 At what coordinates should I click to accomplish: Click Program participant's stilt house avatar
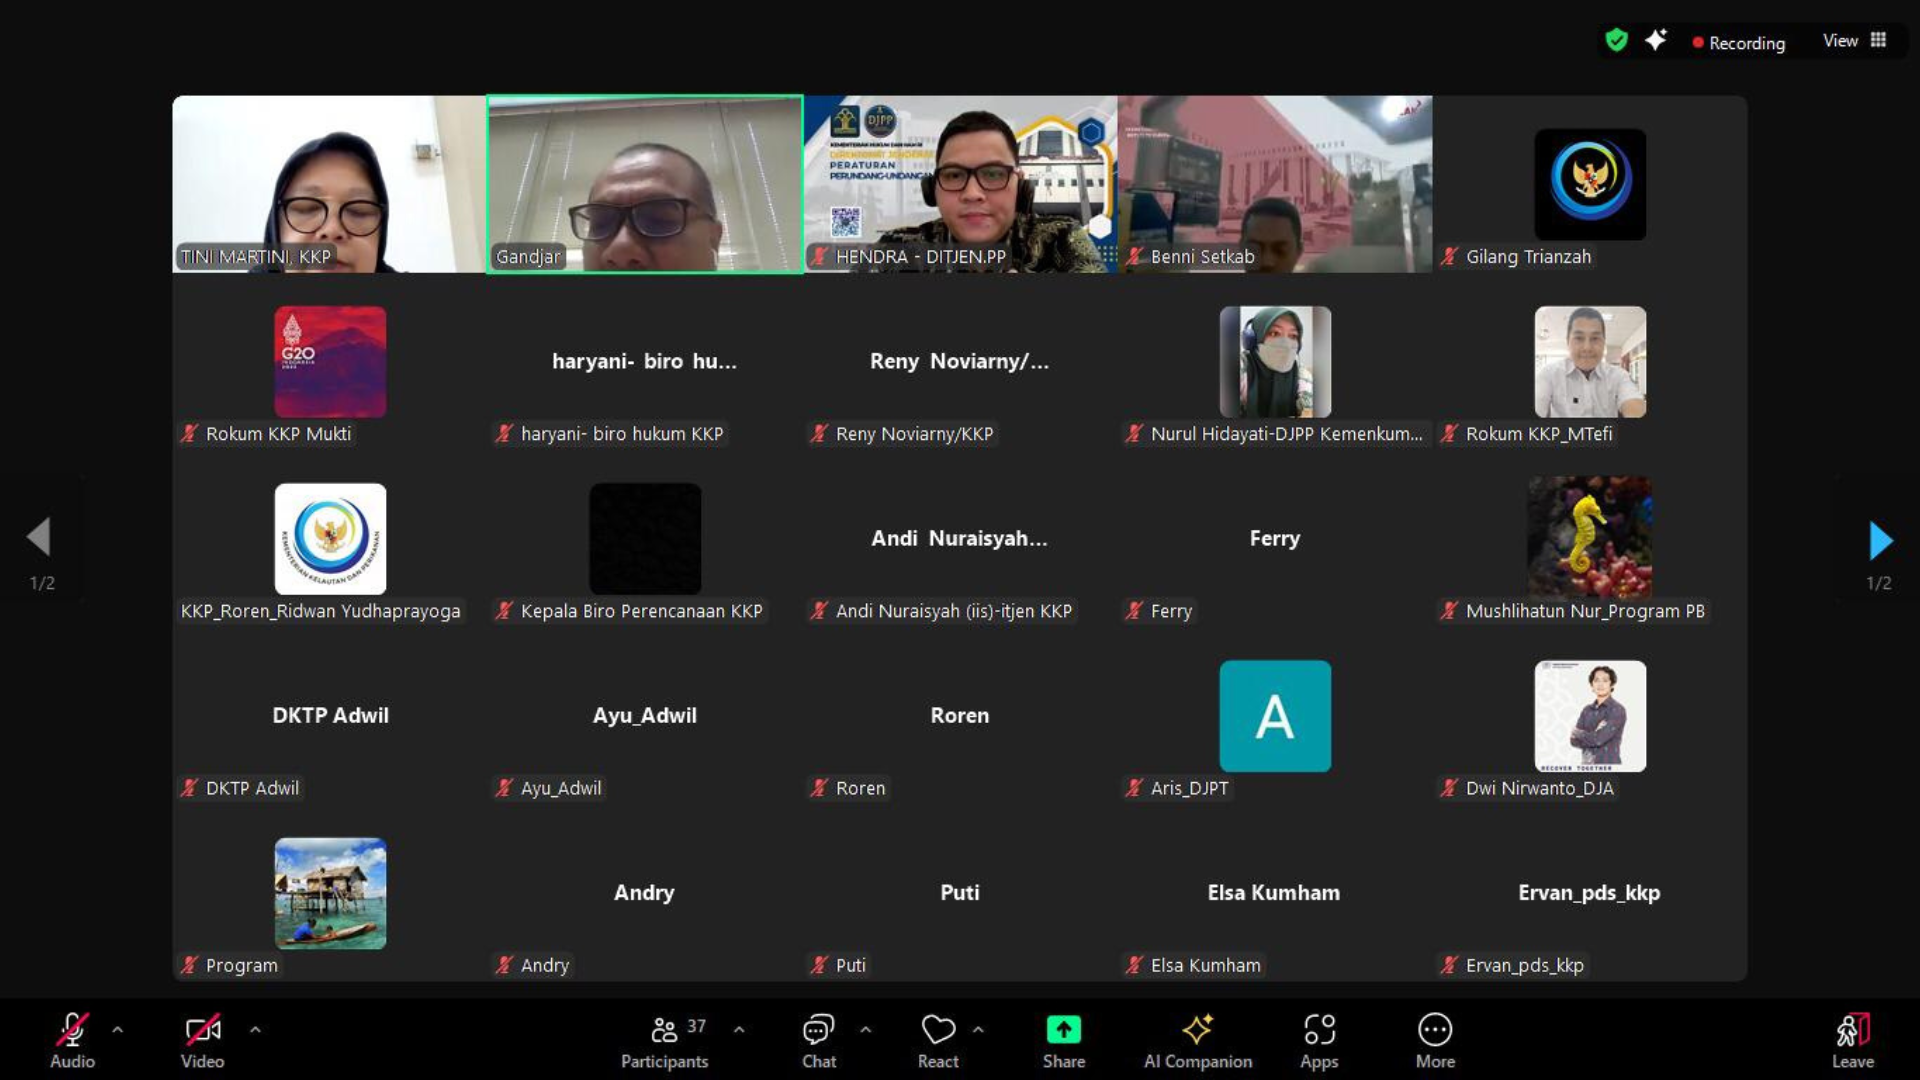click(330, 893)
